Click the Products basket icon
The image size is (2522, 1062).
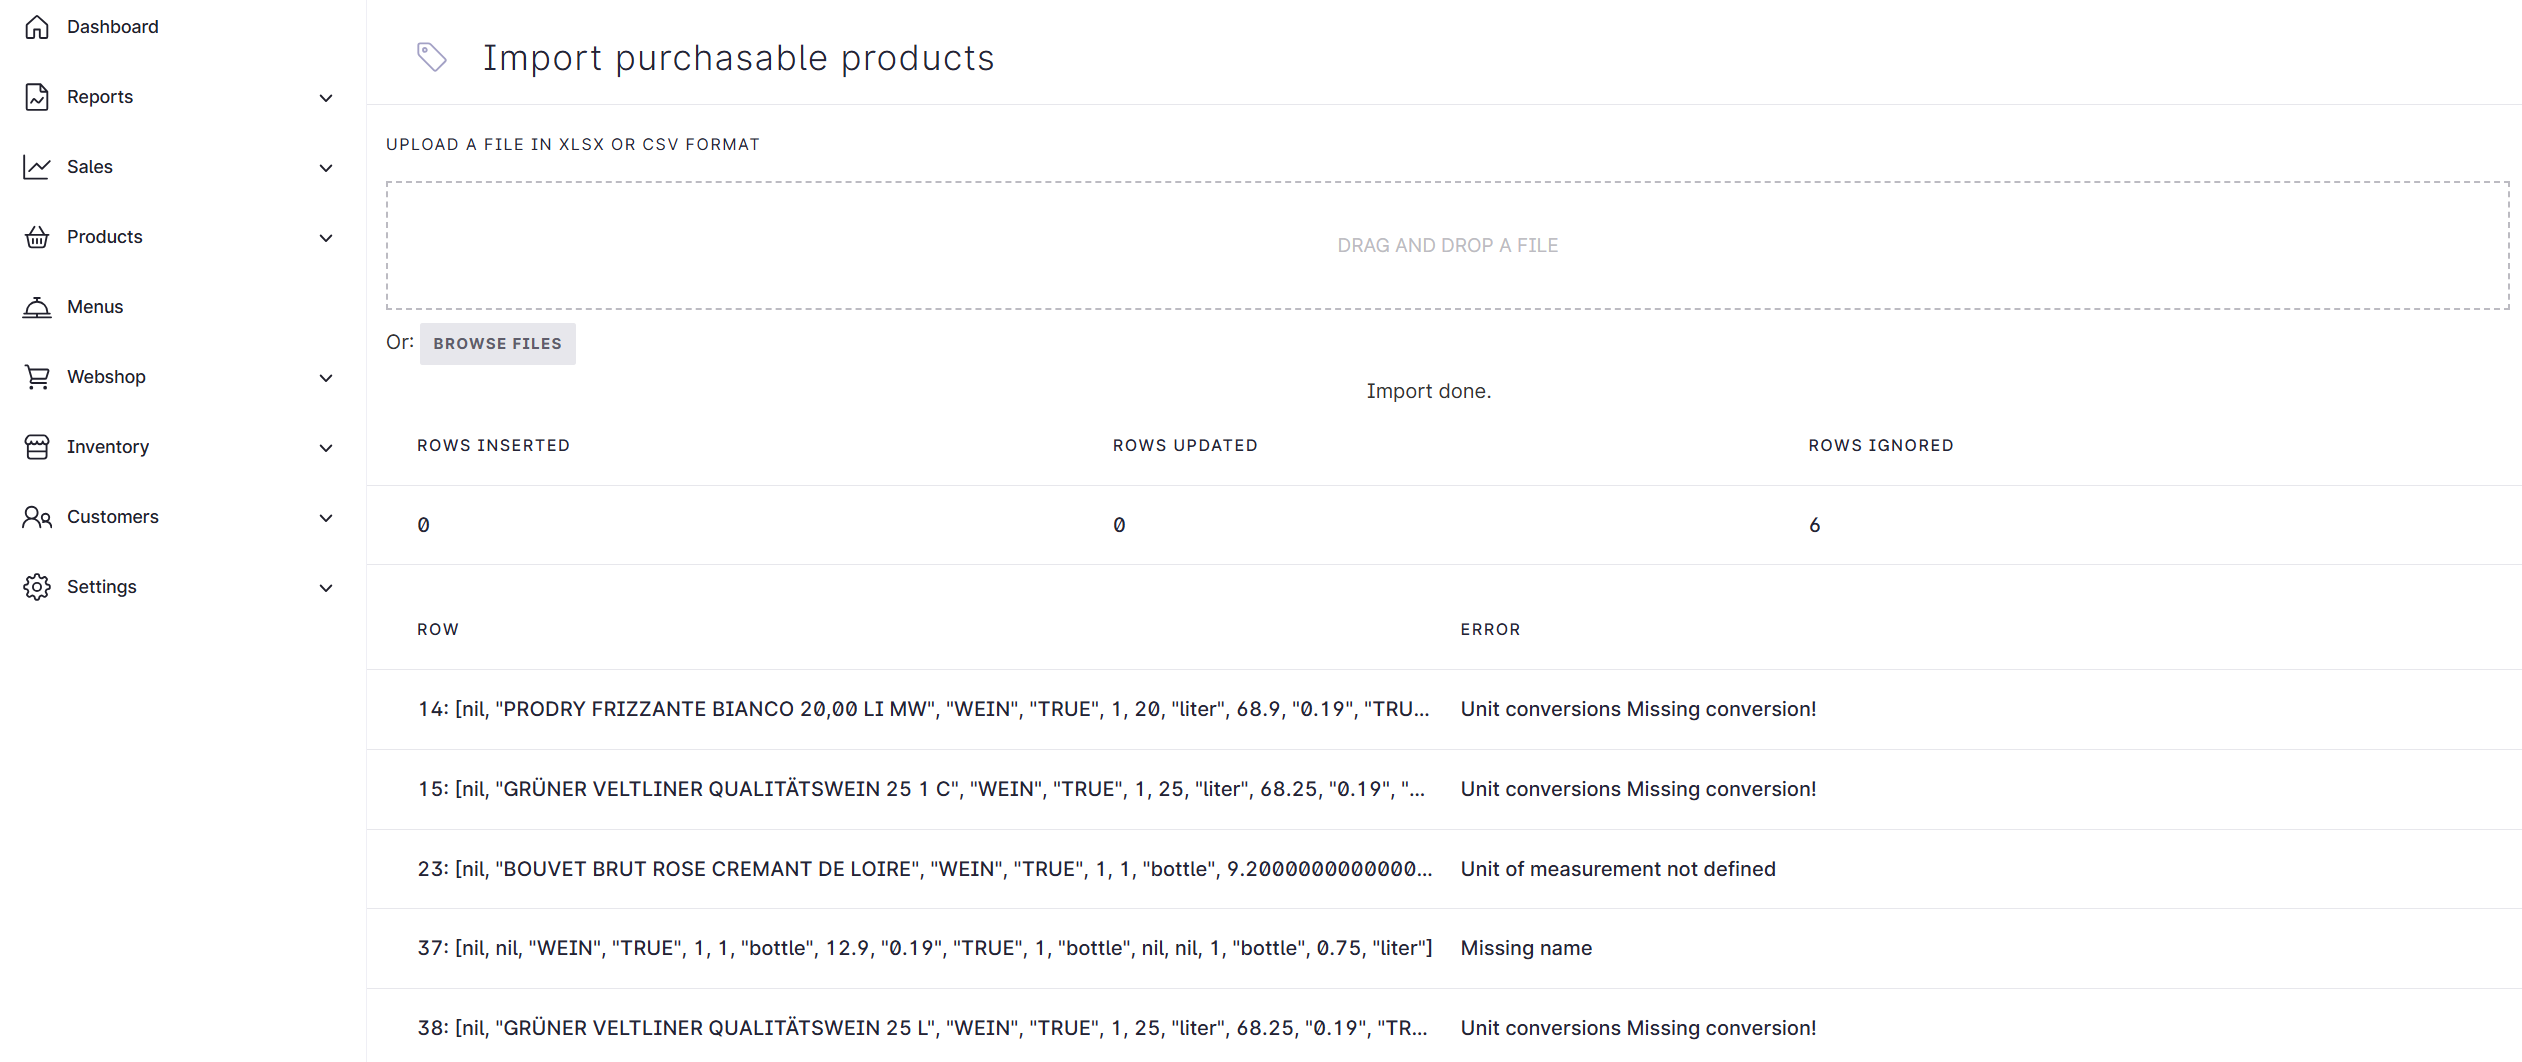tap(37, 237)
